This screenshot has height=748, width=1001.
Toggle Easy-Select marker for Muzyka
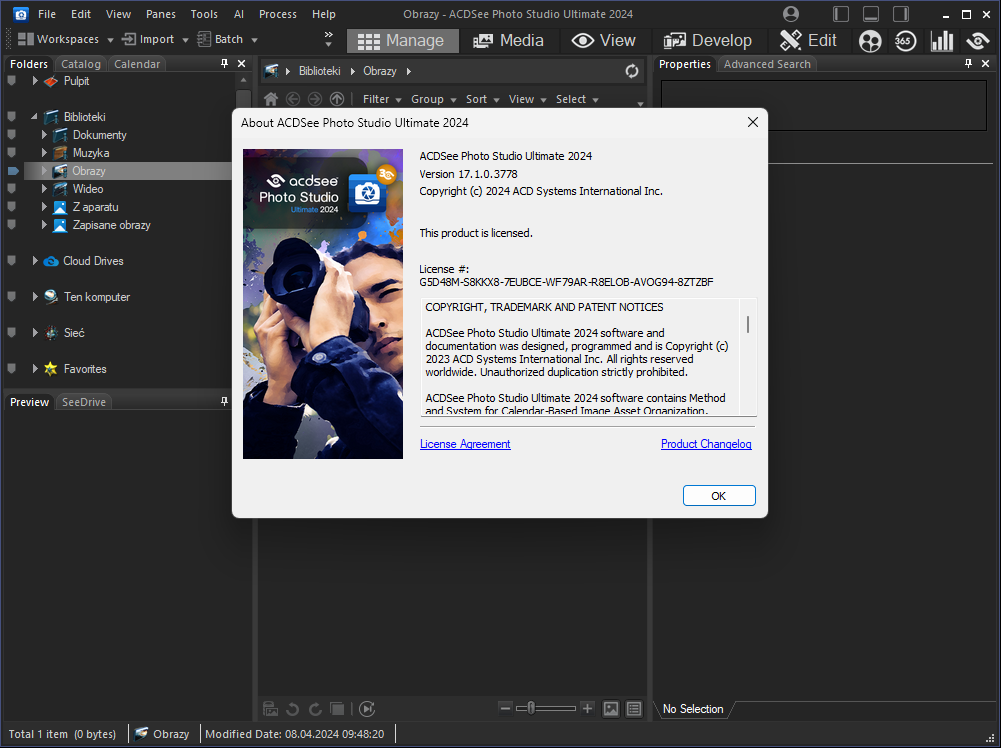point(11,153)
